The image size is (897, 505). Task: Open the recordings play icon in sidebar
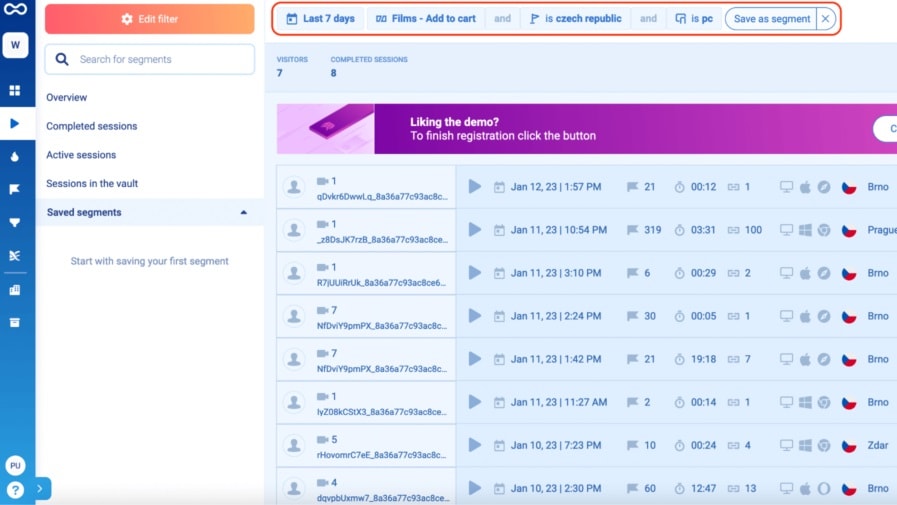(x=15, y=124)
